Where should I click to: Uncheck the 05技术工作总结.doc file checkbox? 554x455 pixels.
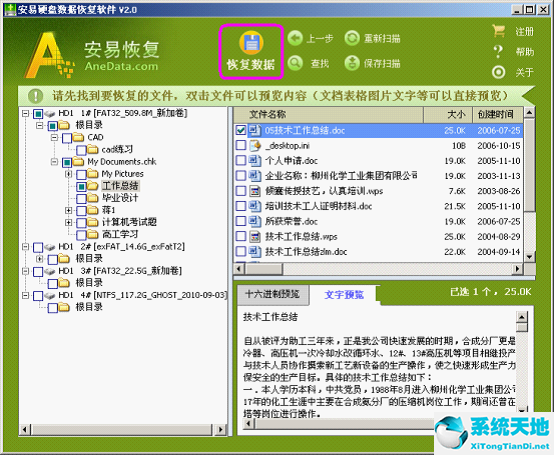point(241,130)
